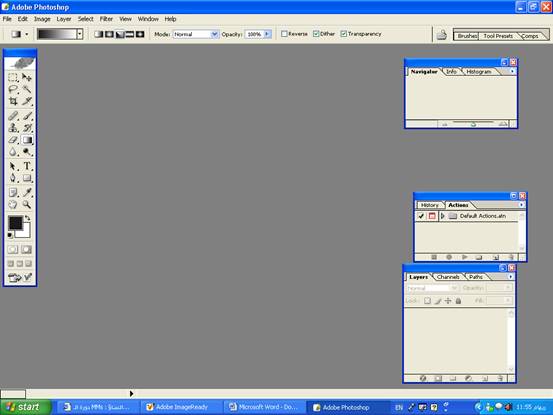Switch to the Channels tab
This screenshot has width=553, height=415.
point(448,277)
